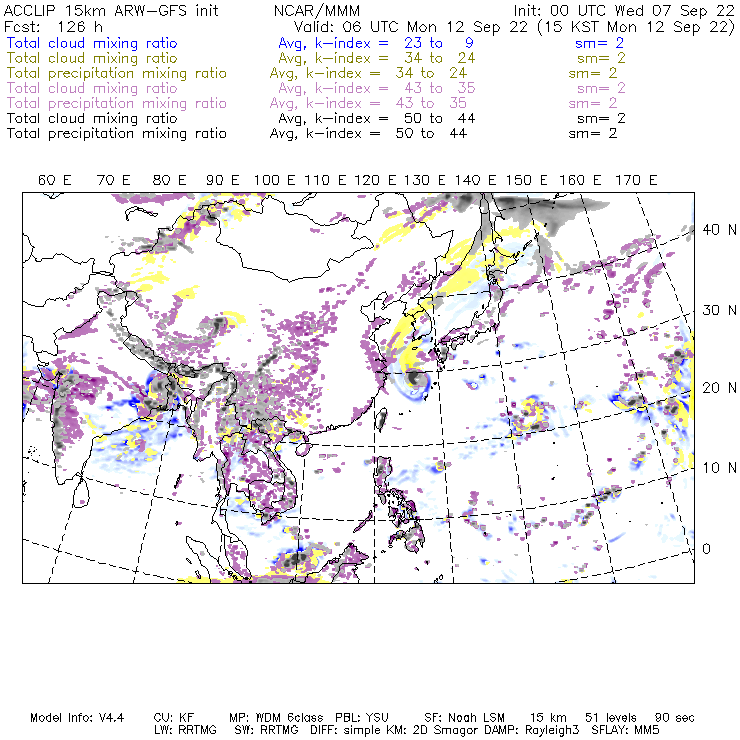Click the 'ACCLIP 15km ARW-GFS init' title text
This screenshot has width=740, height=740.
point(111,10)
